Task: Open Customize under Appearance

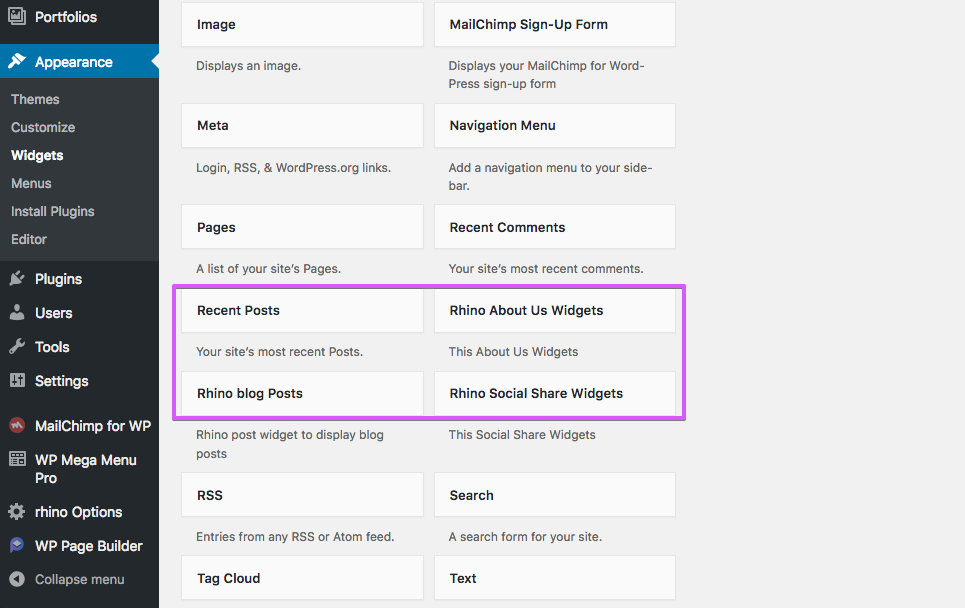Action: click(43, 127)
